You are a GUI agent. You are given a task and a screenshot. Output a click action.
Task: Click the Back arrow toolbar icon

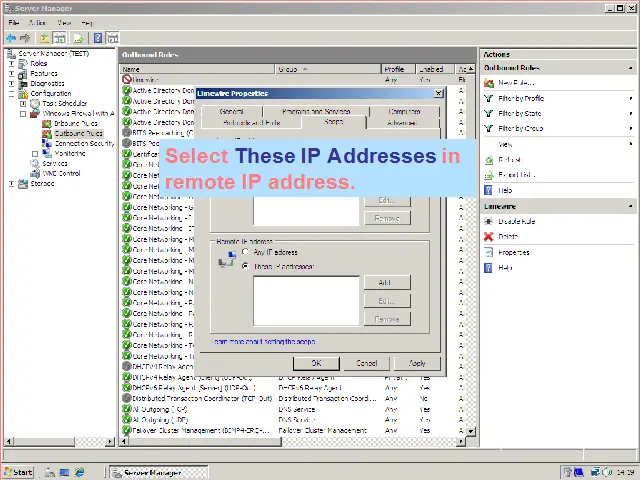tap(11, 38)
